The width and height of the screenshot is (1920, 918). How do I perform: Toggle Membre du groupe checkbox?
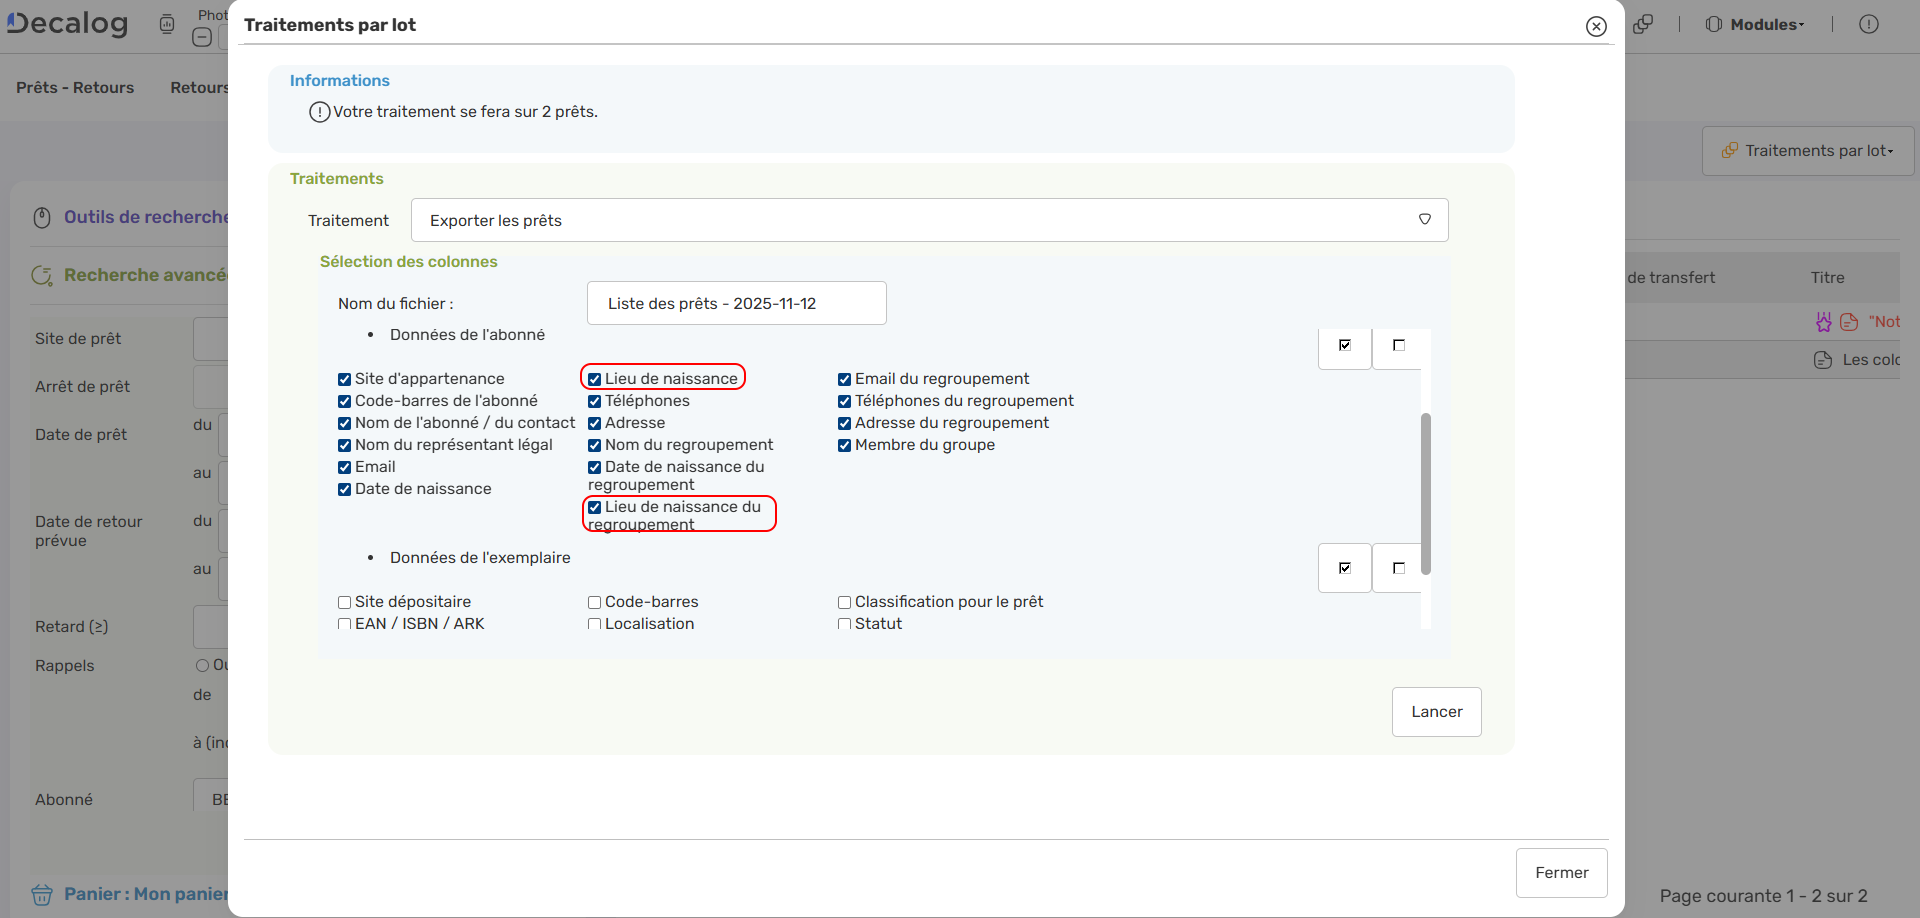(x=845, y=445)
